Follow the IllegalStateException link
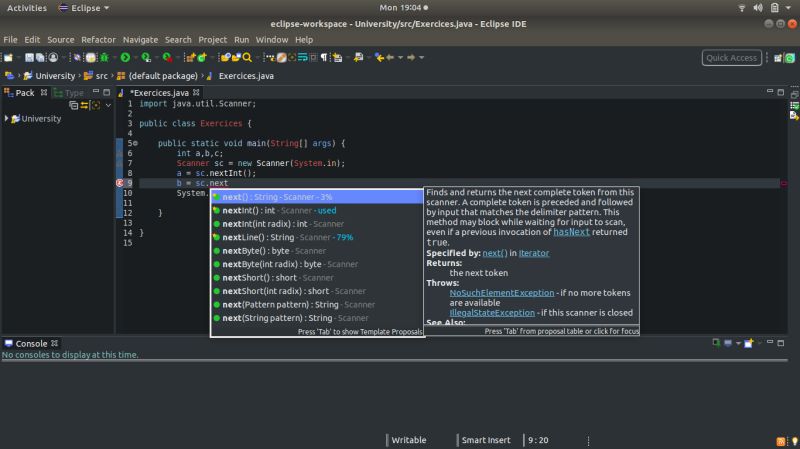The width and height of the screenshot is (800, 449). [492, 312]
